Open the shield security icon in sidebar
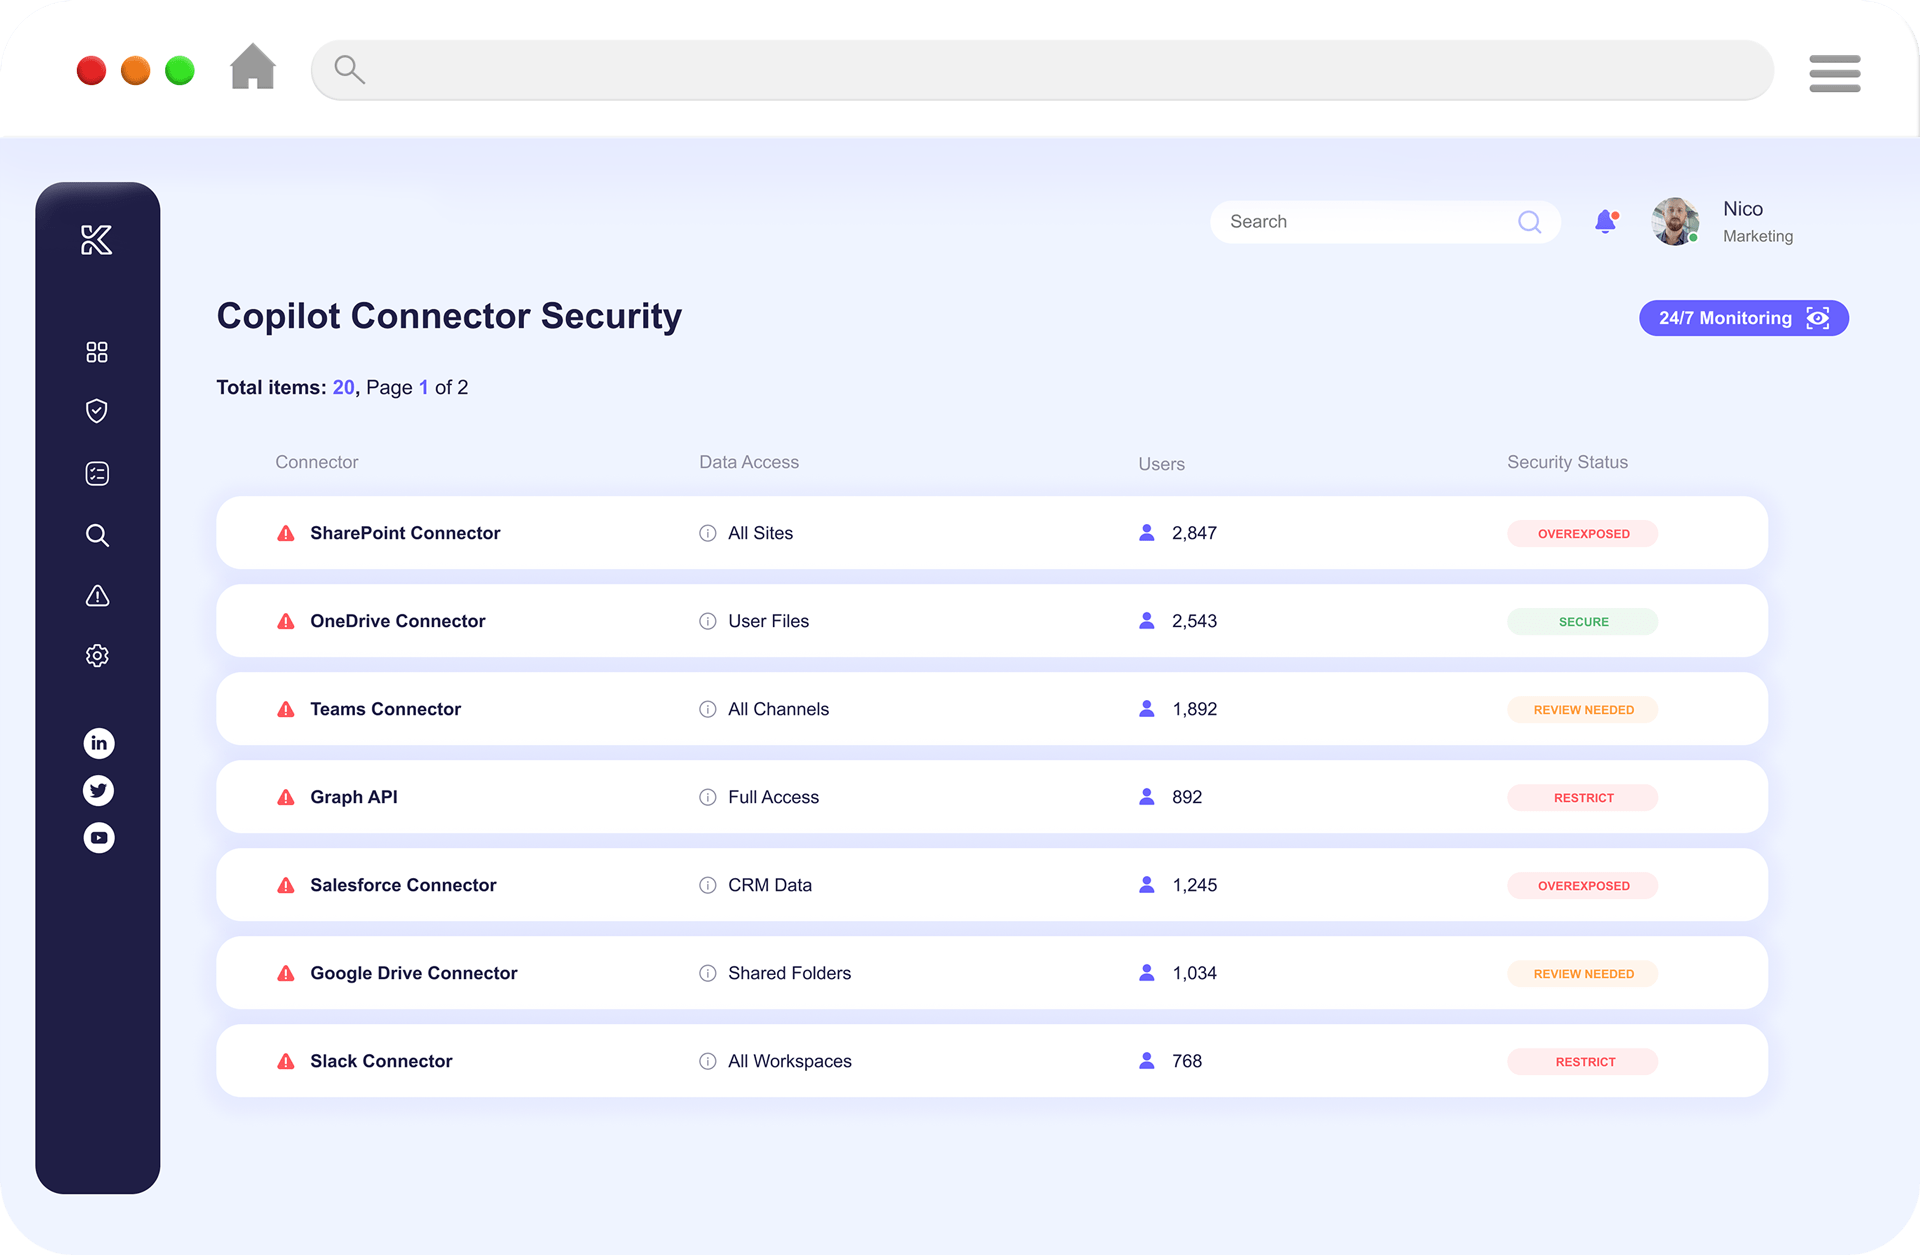The height and width of the screenshot is (1255, 1920). [x=97, y=411]
